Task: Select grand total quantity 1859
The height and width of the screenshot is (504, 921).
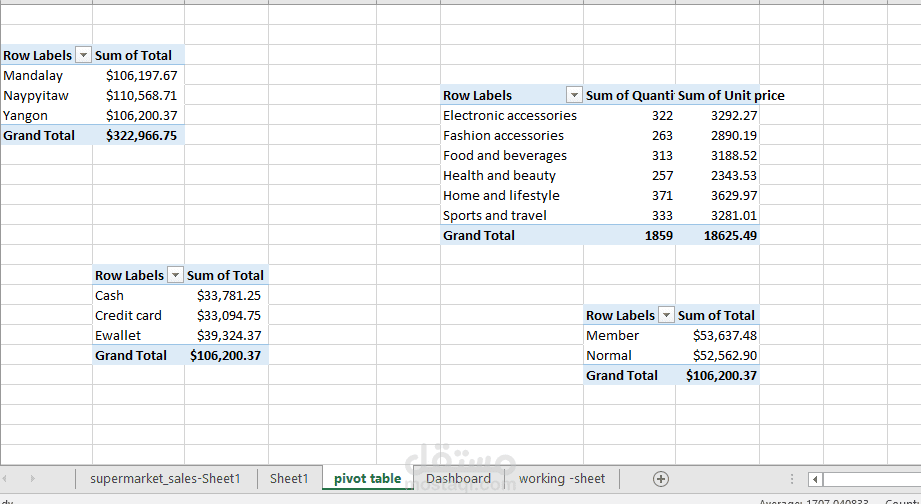Action: (630, 236)
